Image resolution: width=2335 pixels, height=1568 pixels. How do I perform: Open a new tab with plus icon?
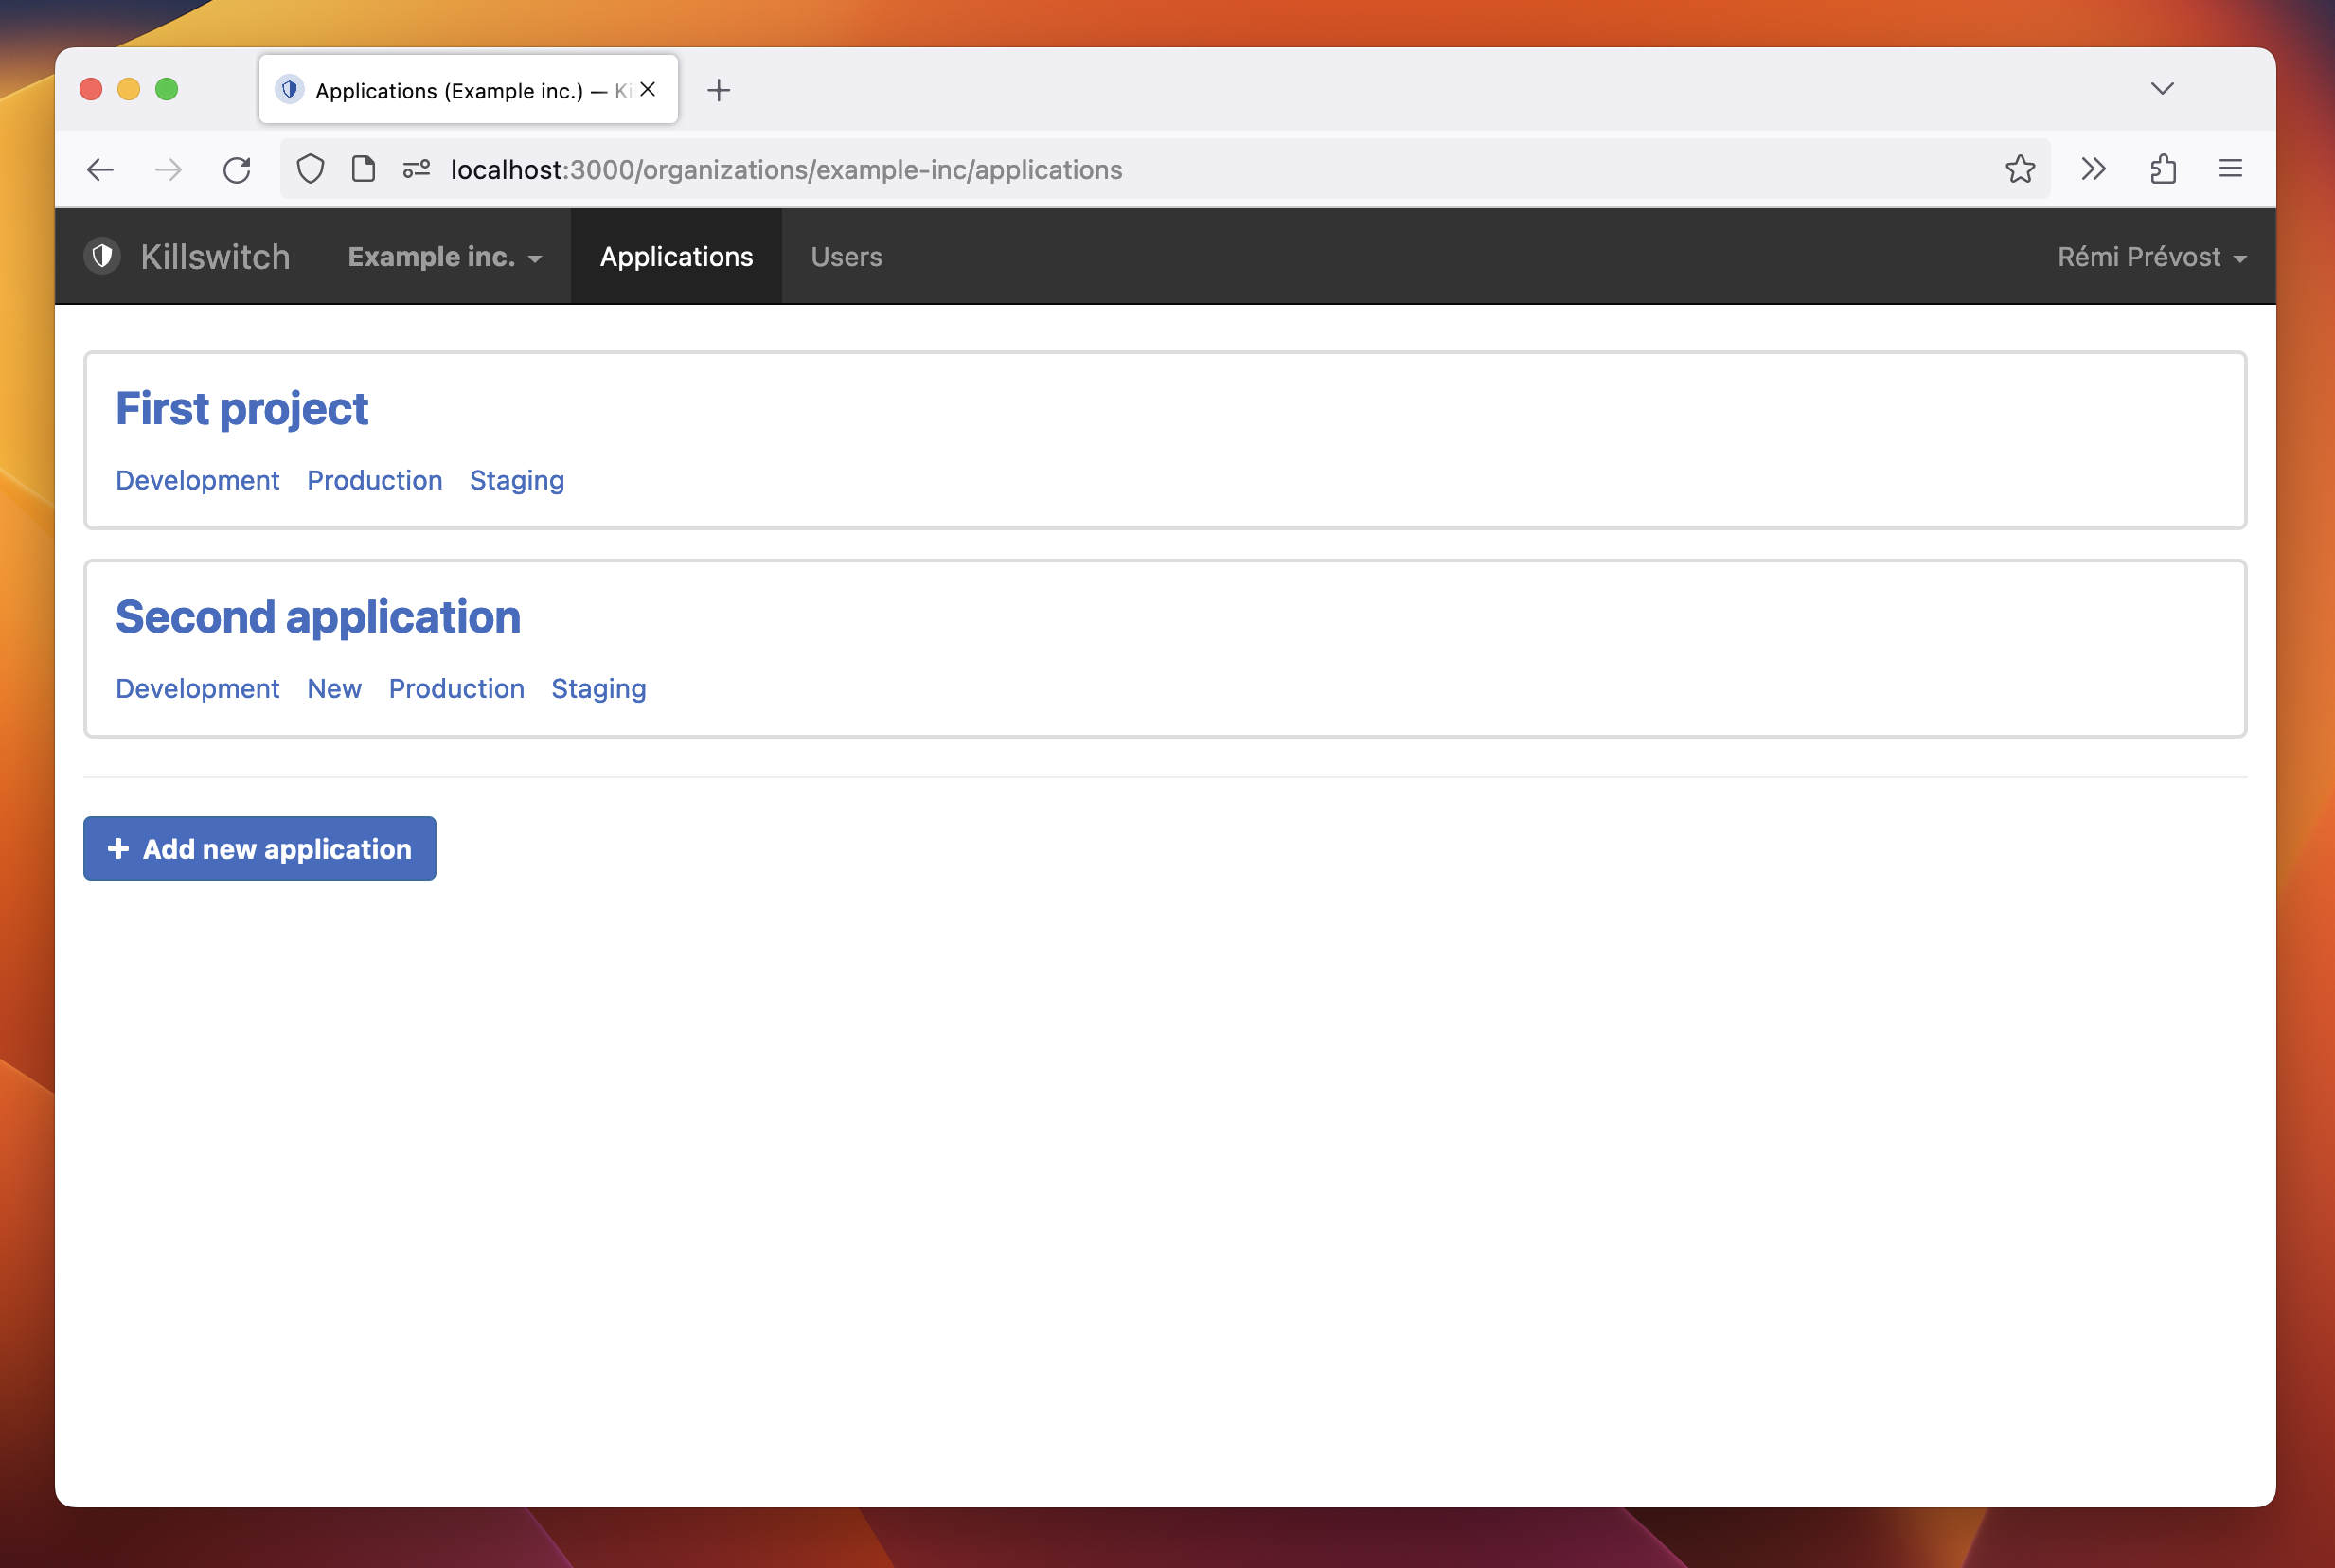tap(719, 91)
